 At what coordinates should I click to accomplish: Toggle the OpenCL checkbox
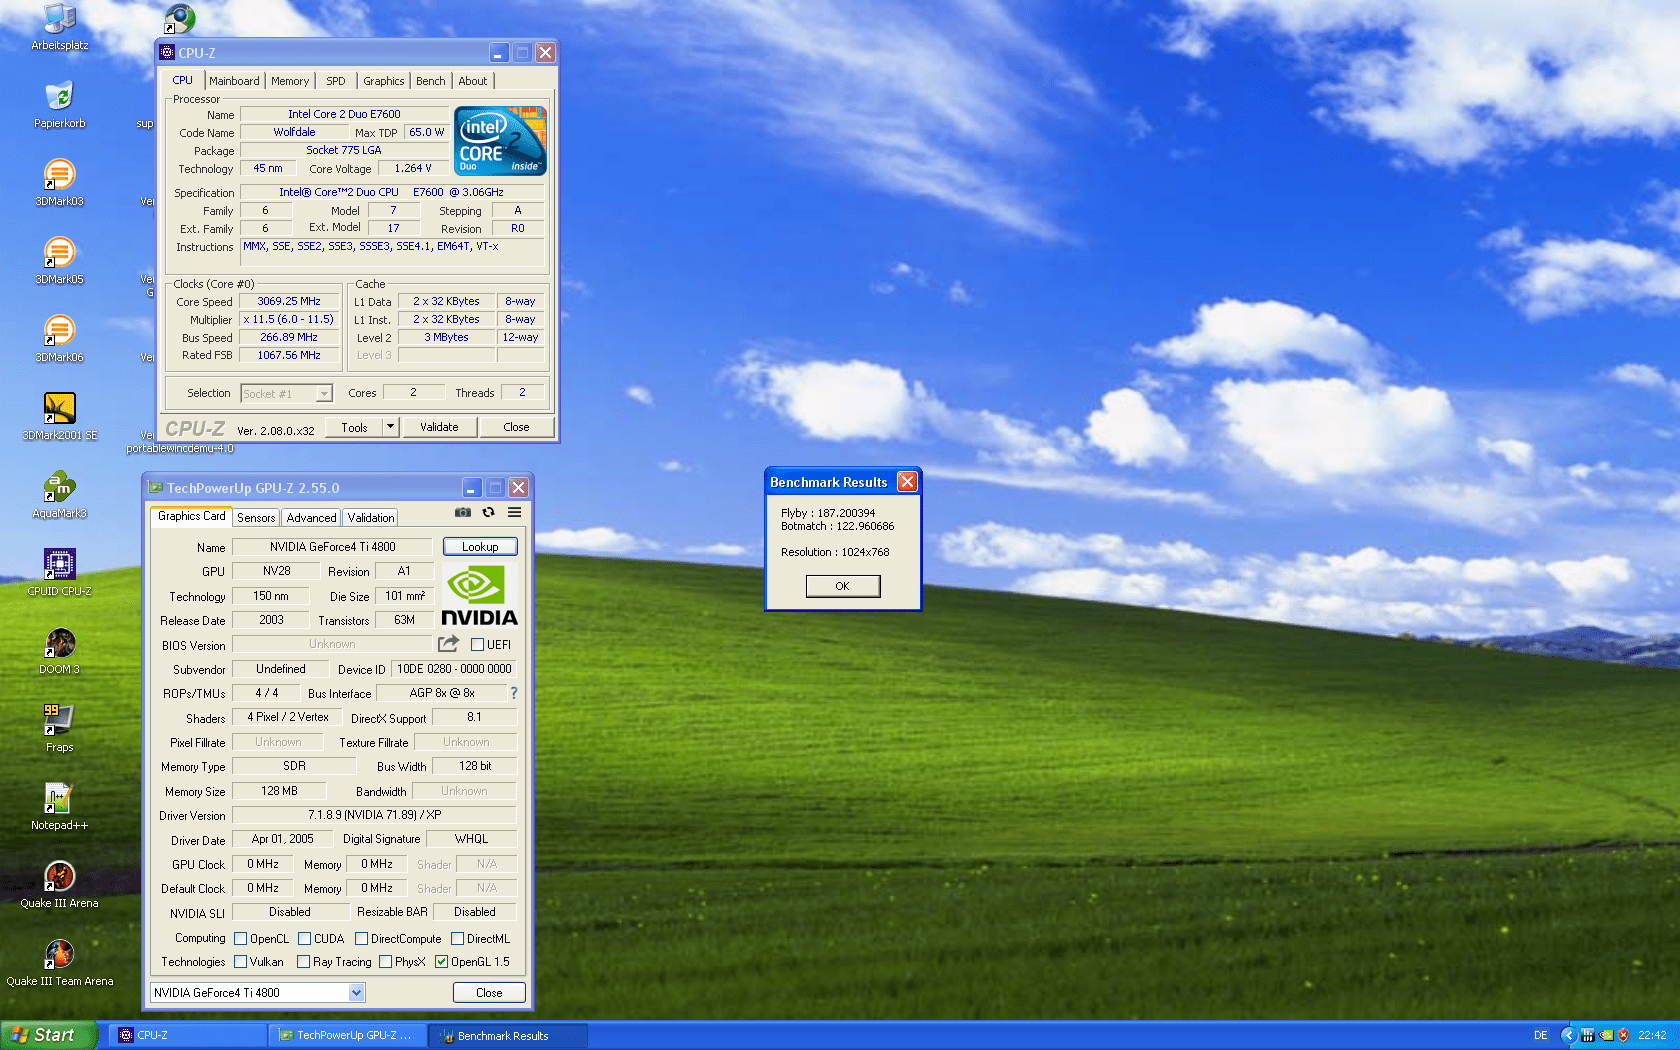click(x=240, y=939)
